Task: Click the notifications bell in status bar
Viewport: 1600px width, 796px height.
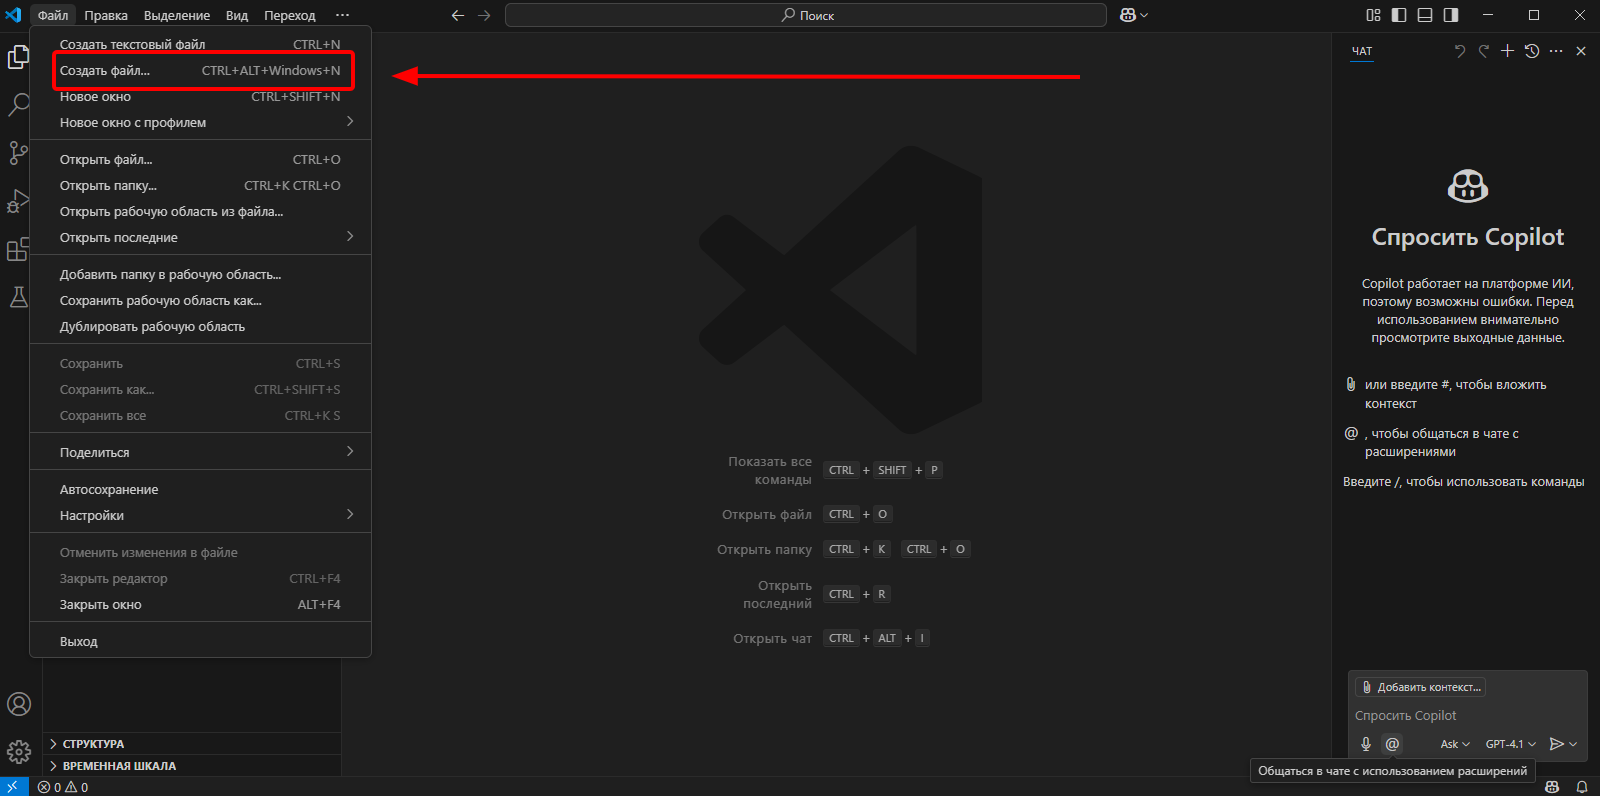Action: coord(1582,787)
